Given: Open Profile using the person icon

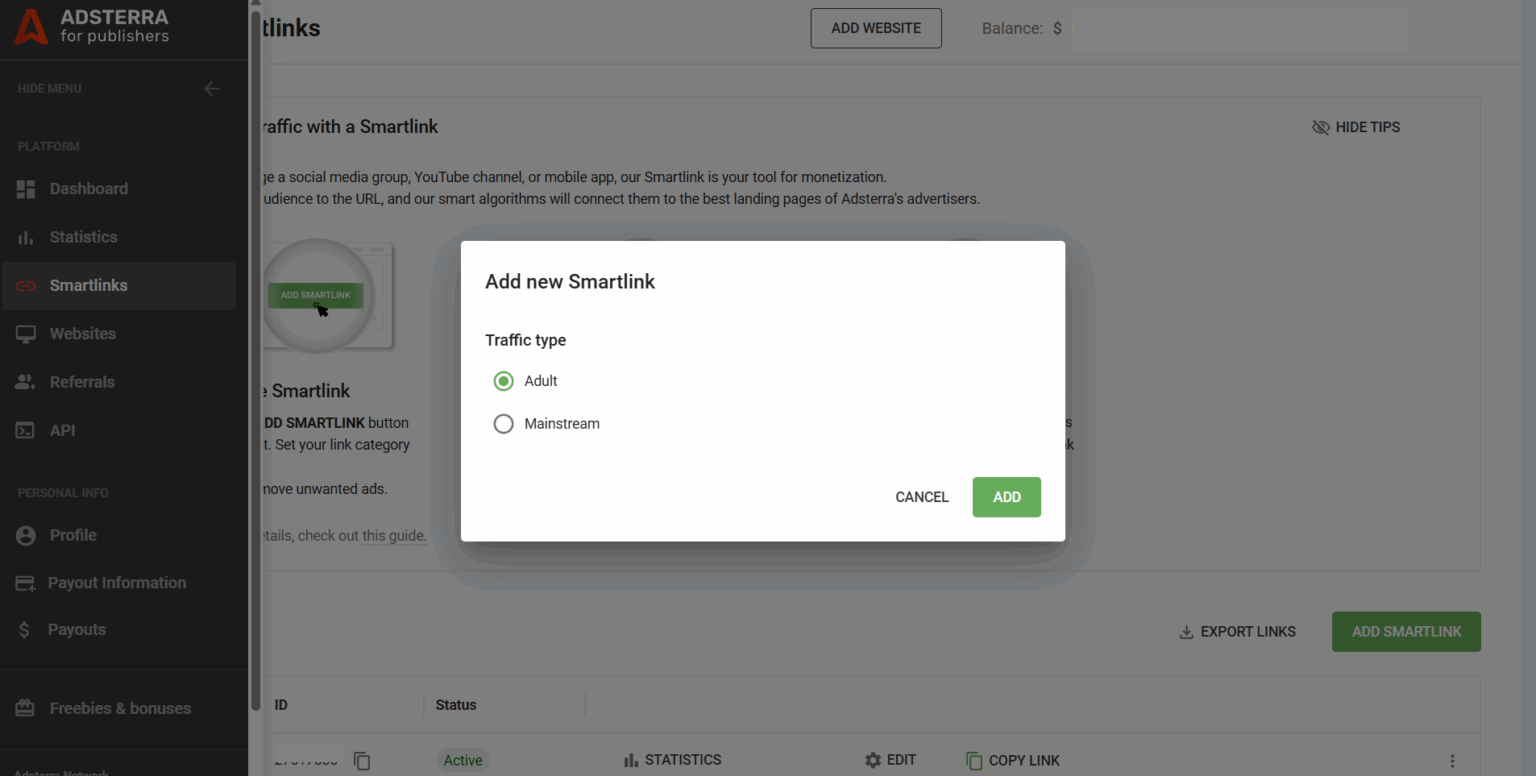Looking at the screenshot, I should [26, 535].
